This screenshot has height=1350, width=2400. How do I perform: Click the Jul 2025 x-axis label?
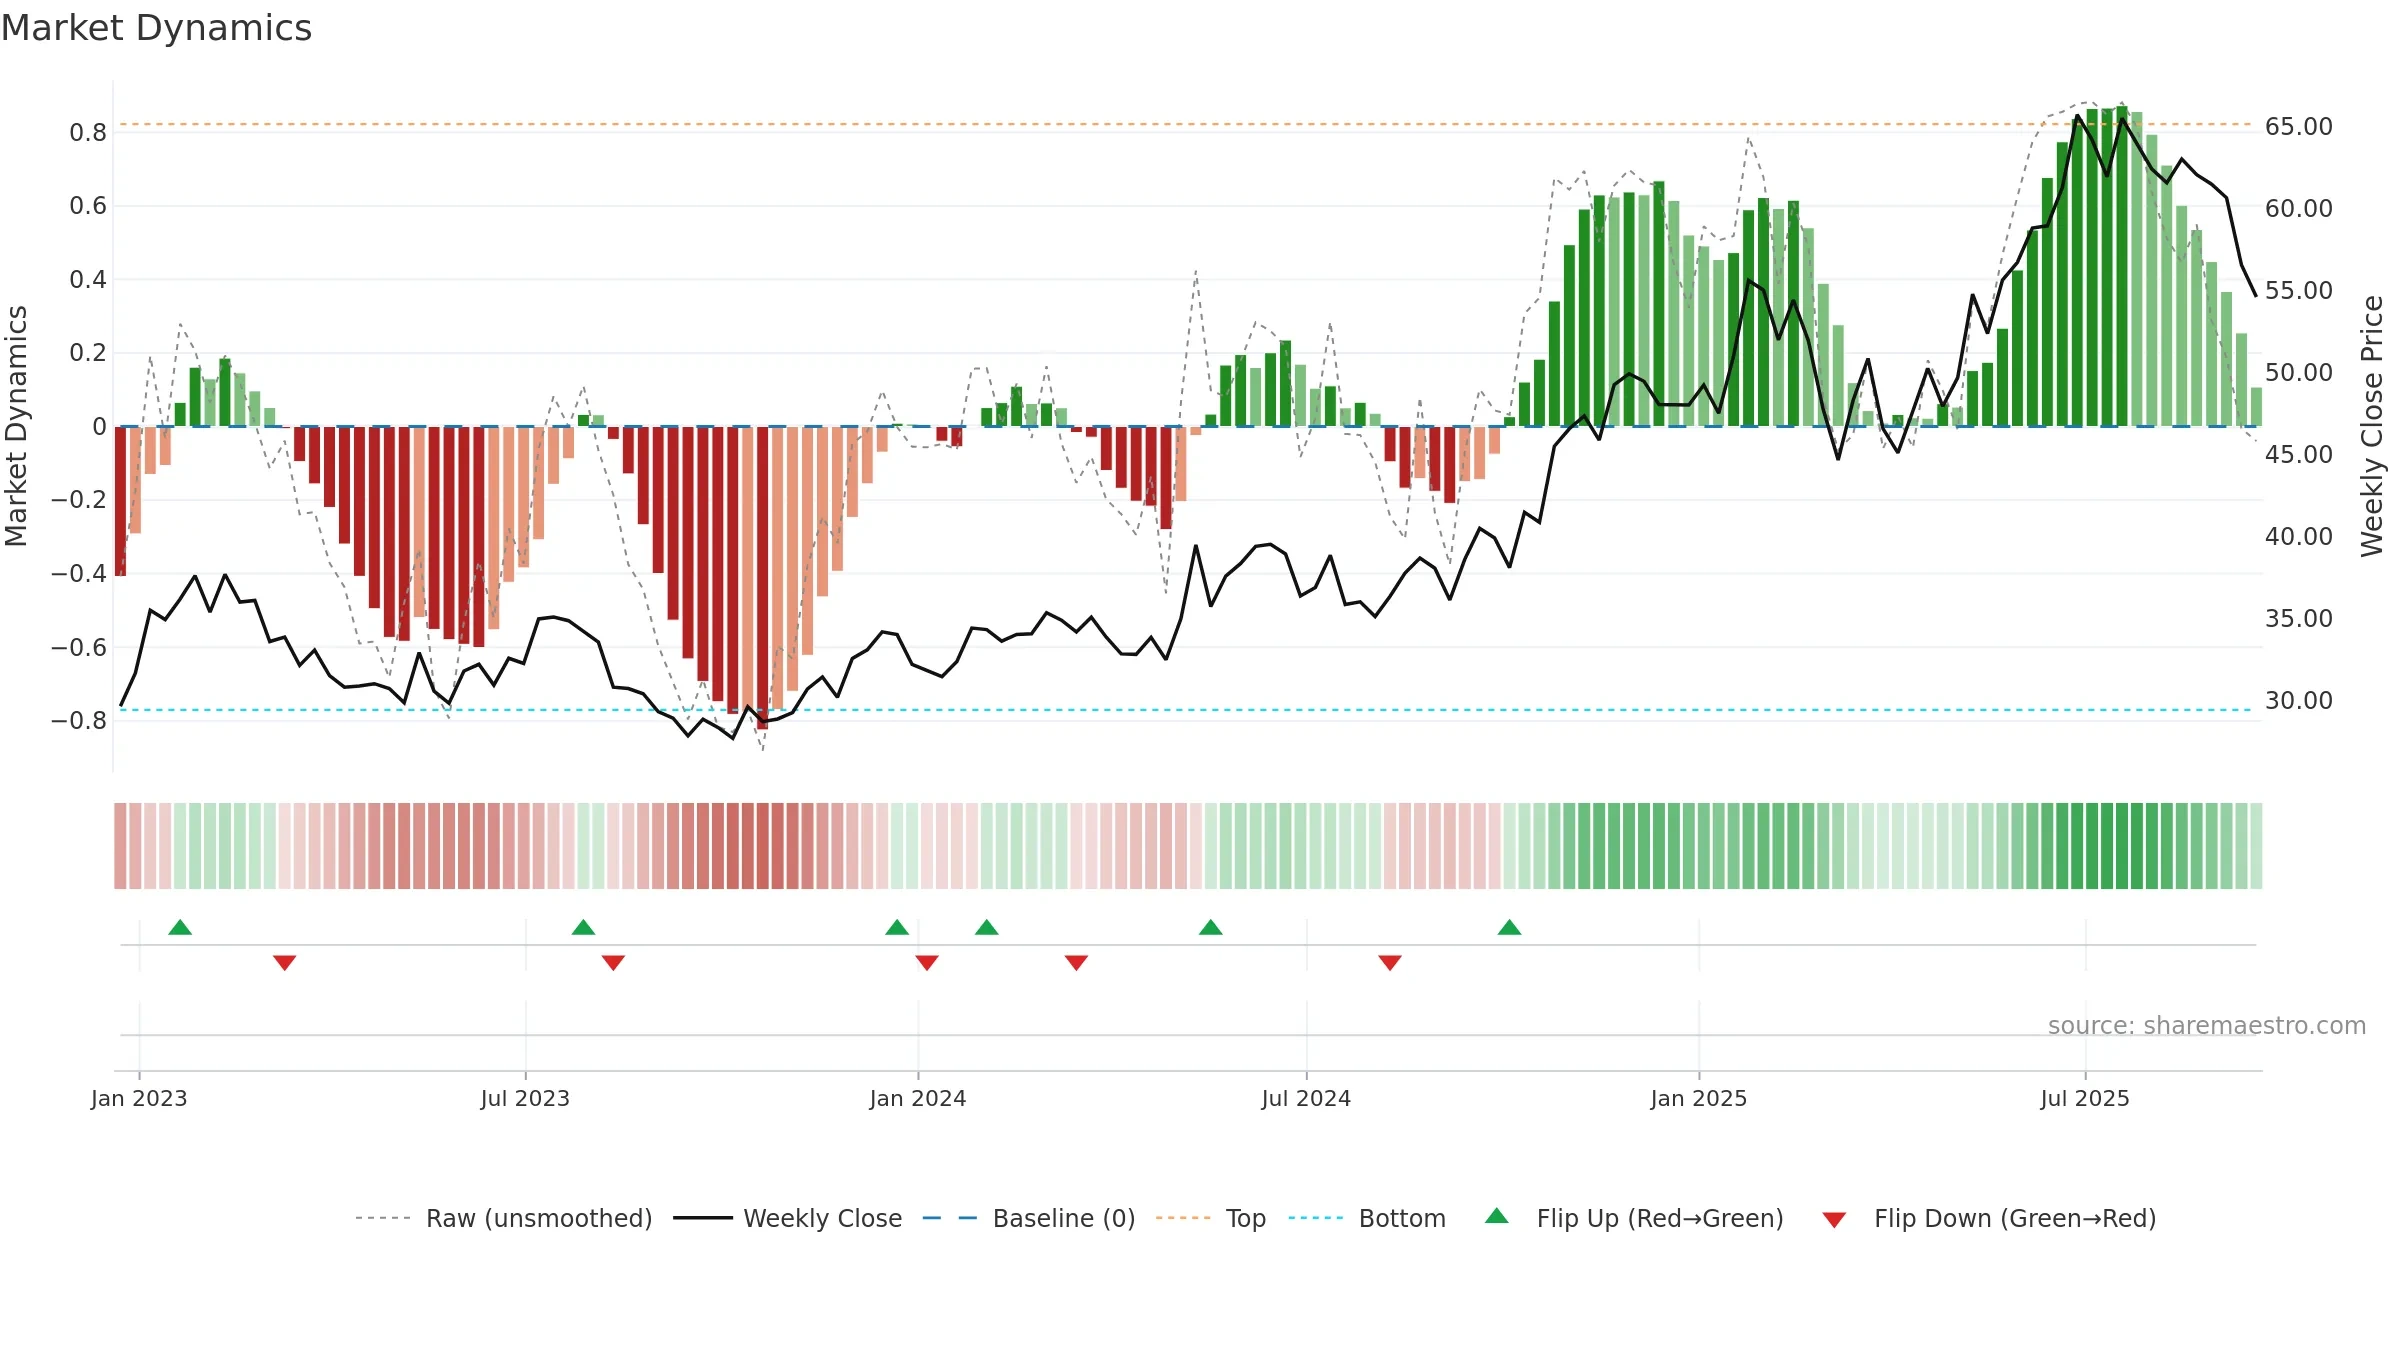pos(2085,1098)
